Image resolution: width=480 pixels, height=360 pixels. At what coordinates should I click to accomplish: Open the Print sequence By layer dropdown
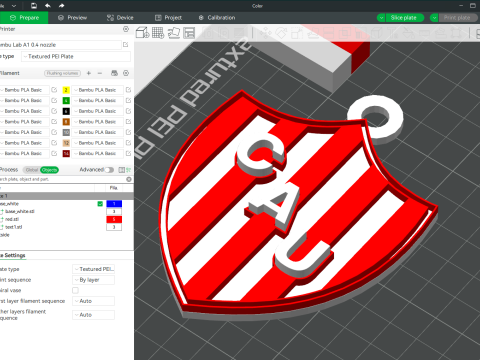[93, 280]
